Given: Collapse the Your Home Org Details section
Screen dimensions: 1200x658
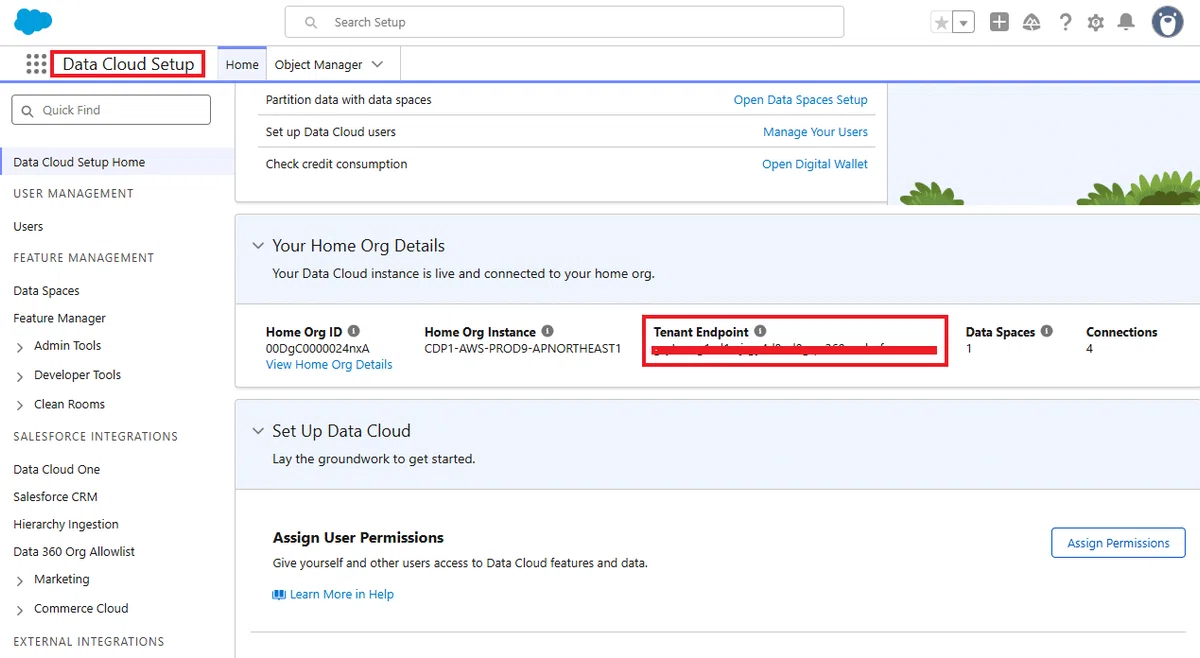Looking at the screenshot, I should (x=256, y=246).
